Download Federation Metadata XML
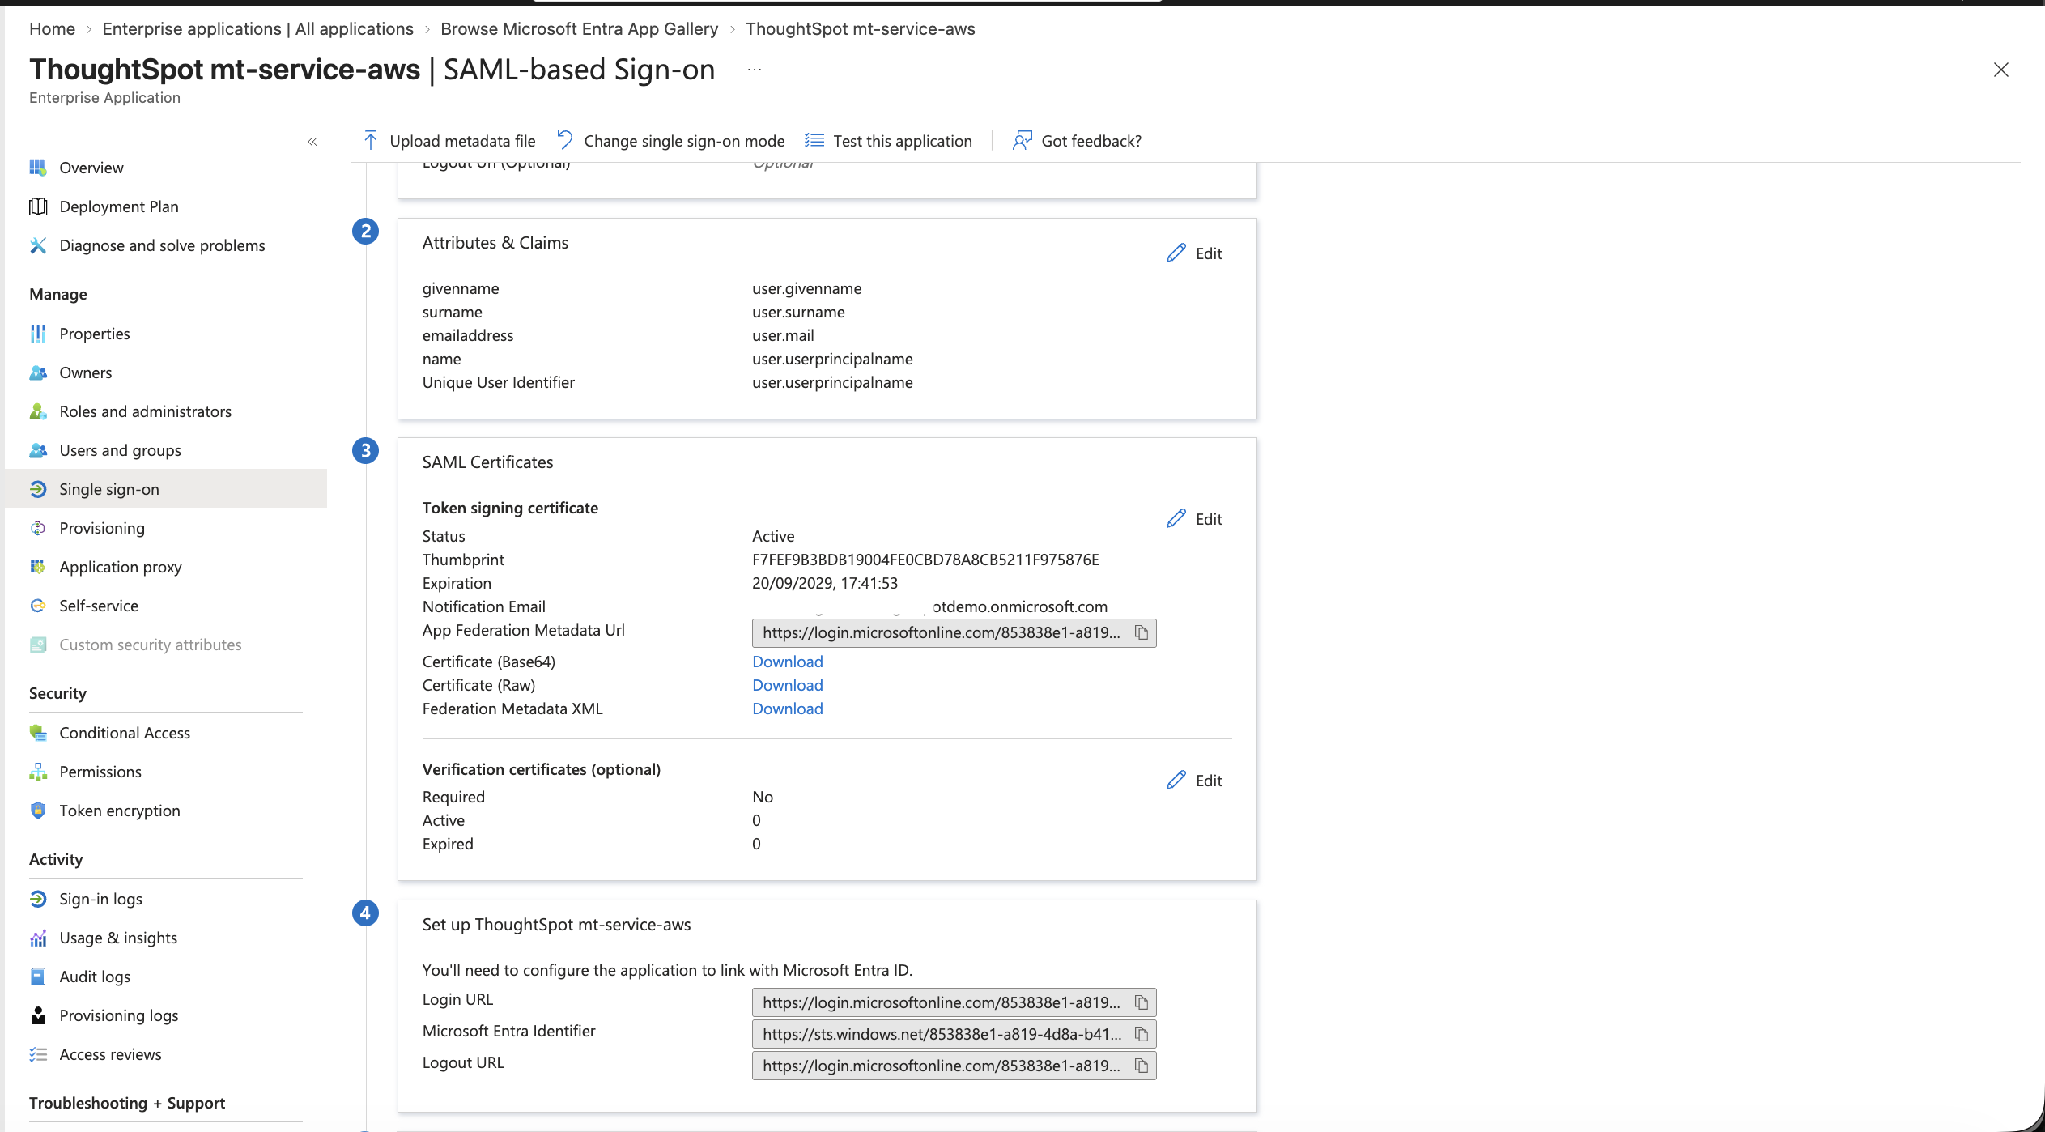Viewport: 2045px width, 1132px height. tap(788, 708)
